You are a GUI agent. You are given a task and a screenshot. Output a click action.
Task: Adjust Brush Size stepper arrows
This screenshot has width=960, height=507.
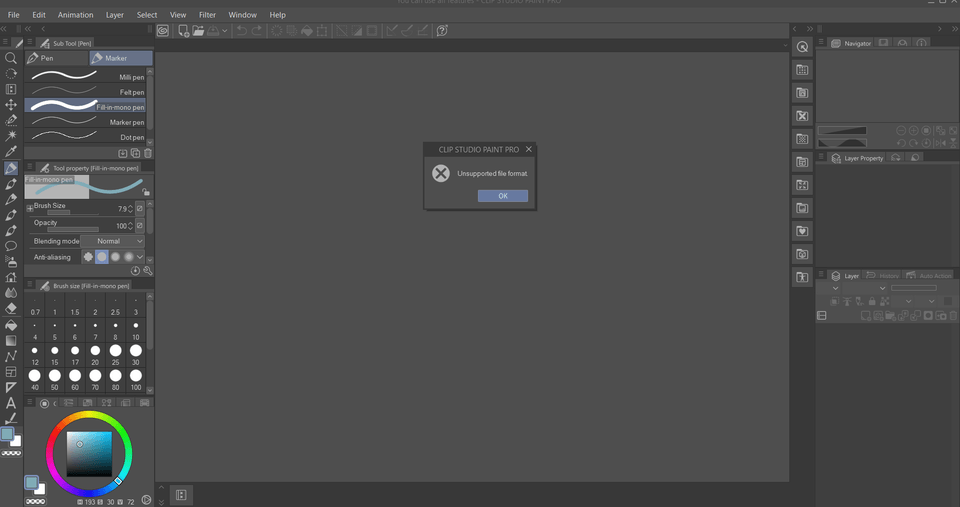130,209
